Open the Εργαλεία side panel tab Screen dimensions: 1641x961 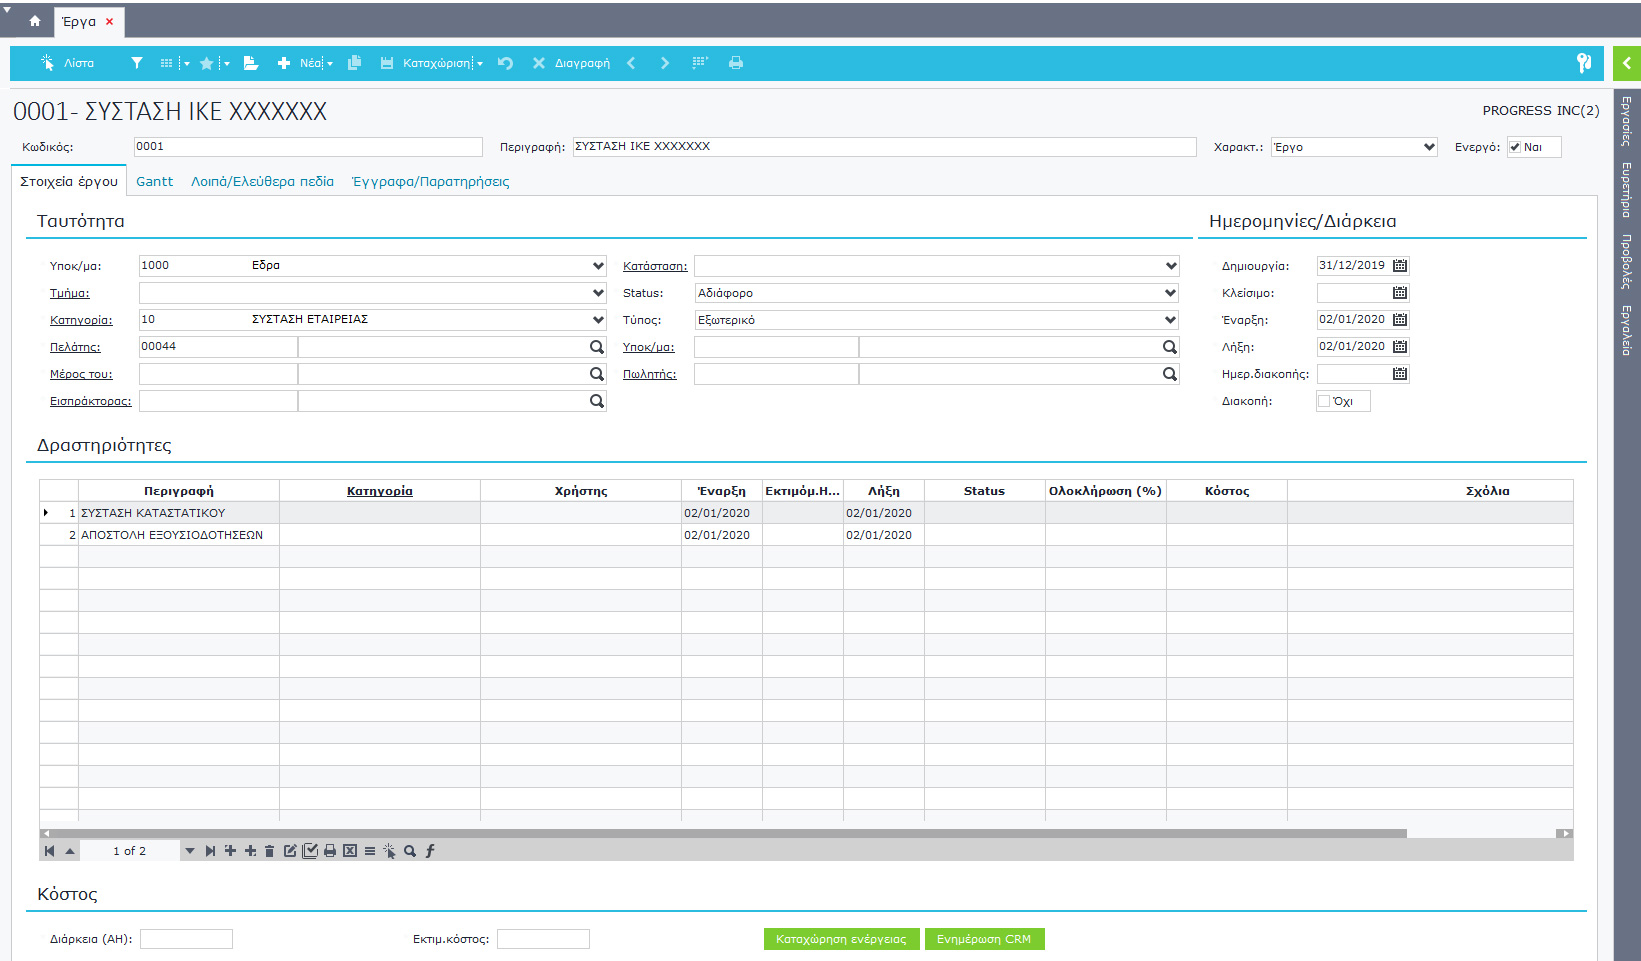(1627, 331)
